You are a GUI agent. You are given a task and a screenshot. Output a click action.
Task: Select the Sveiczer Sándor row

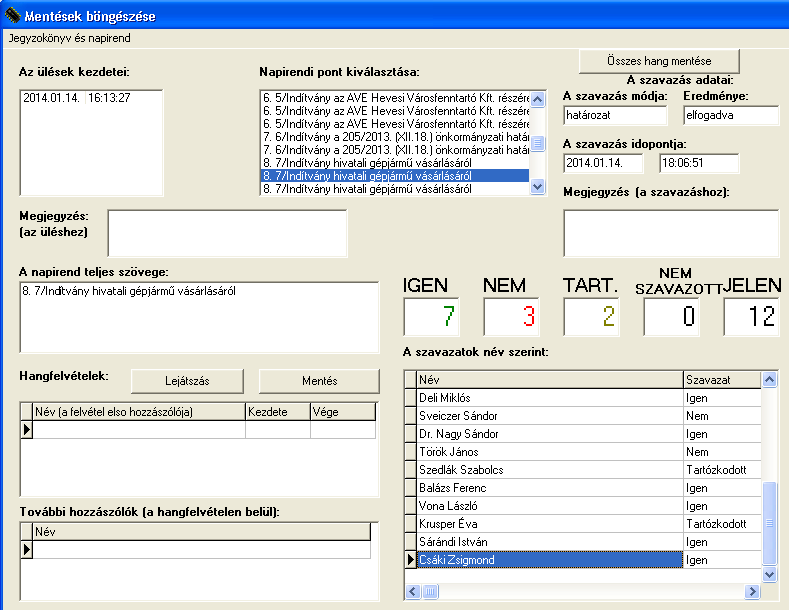click(583, 416)
